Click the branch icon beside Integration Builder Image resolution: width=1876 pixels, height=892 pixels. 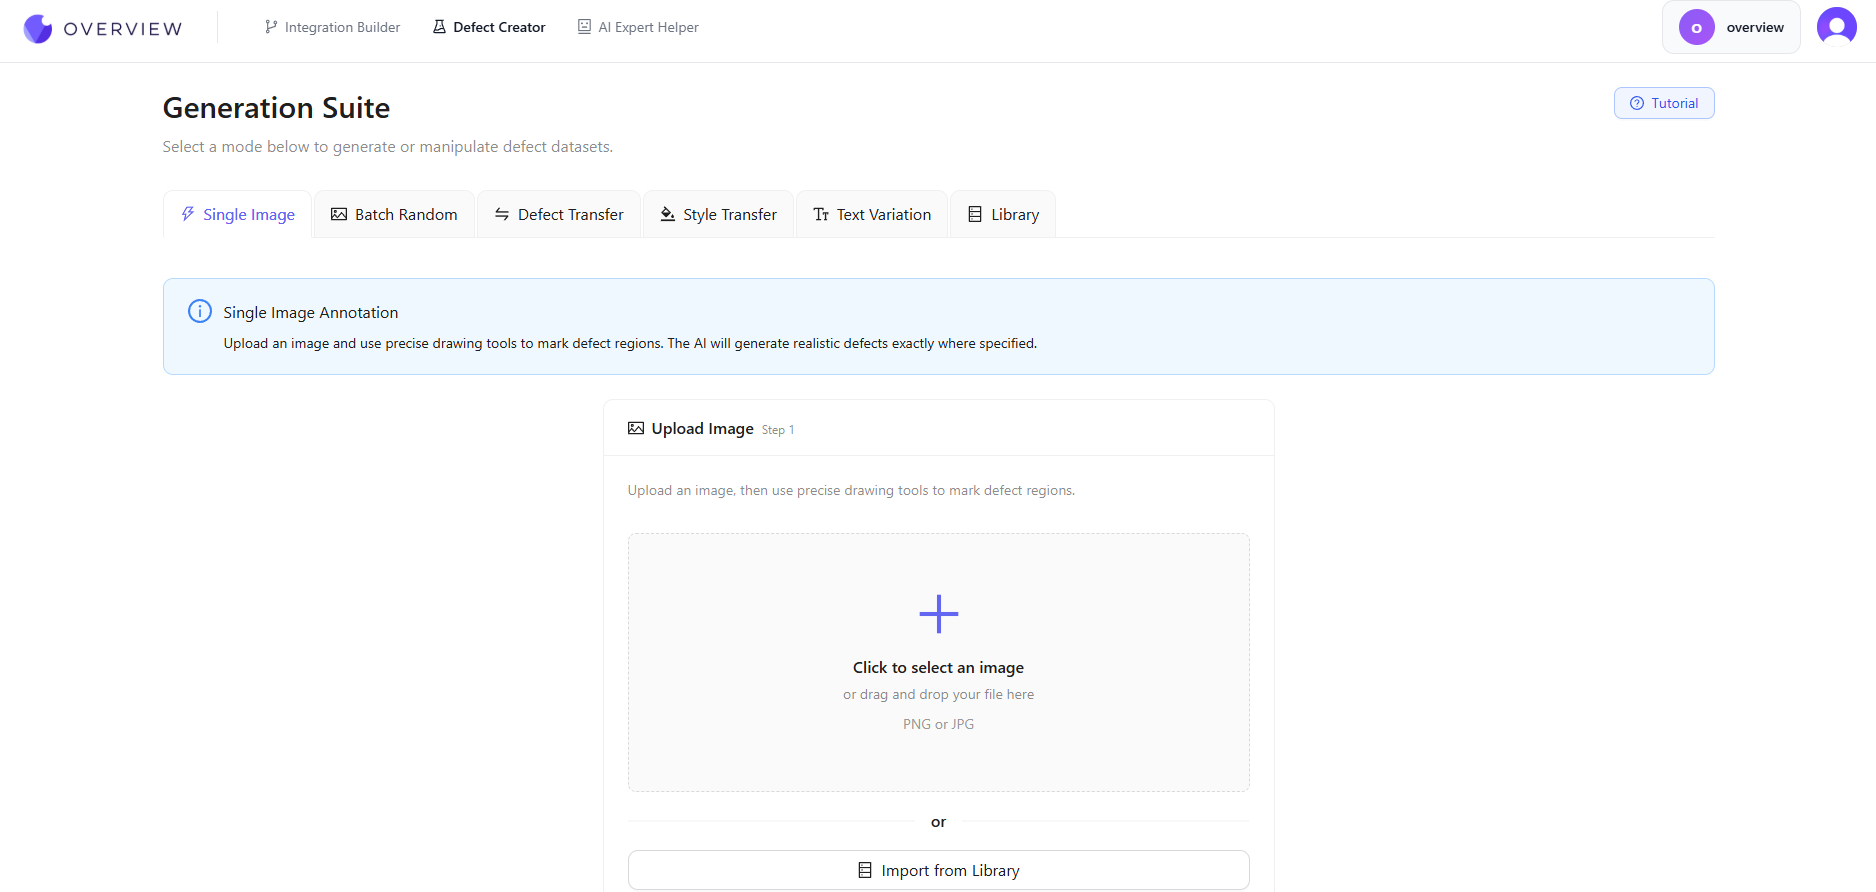(271, 27)
